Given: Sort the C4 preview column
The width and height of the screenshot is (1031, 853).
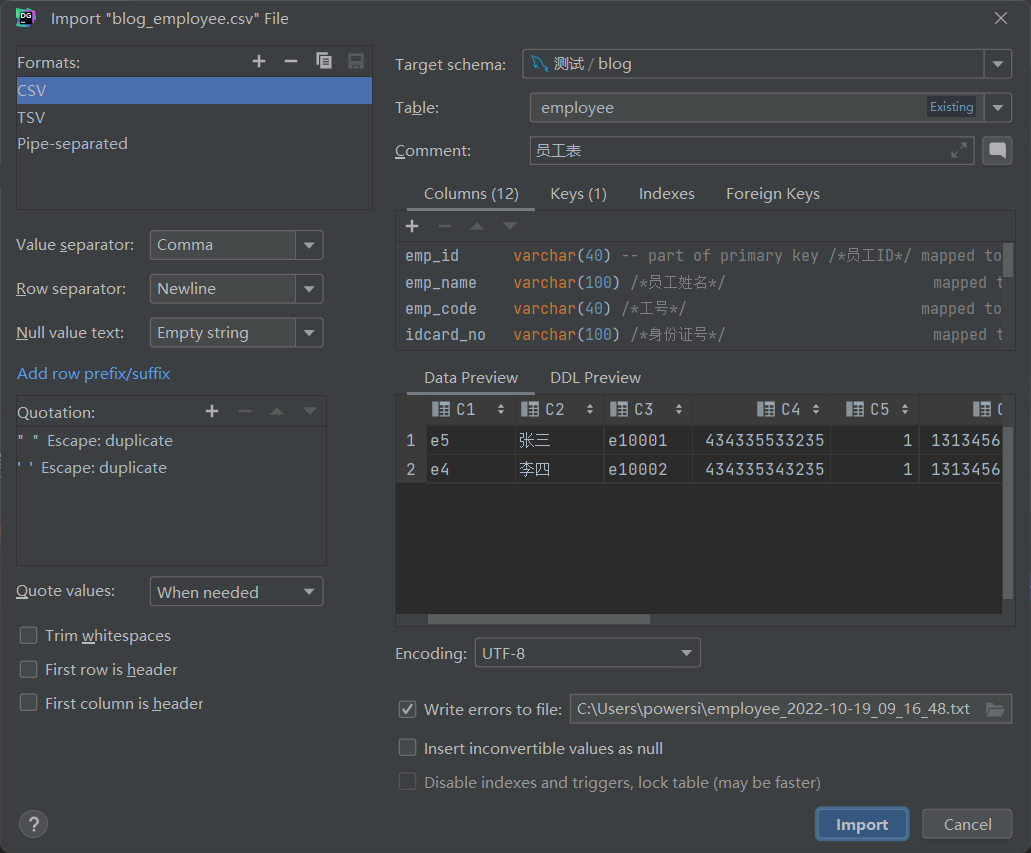Looking at the screenshot, I should click(816, 409).
